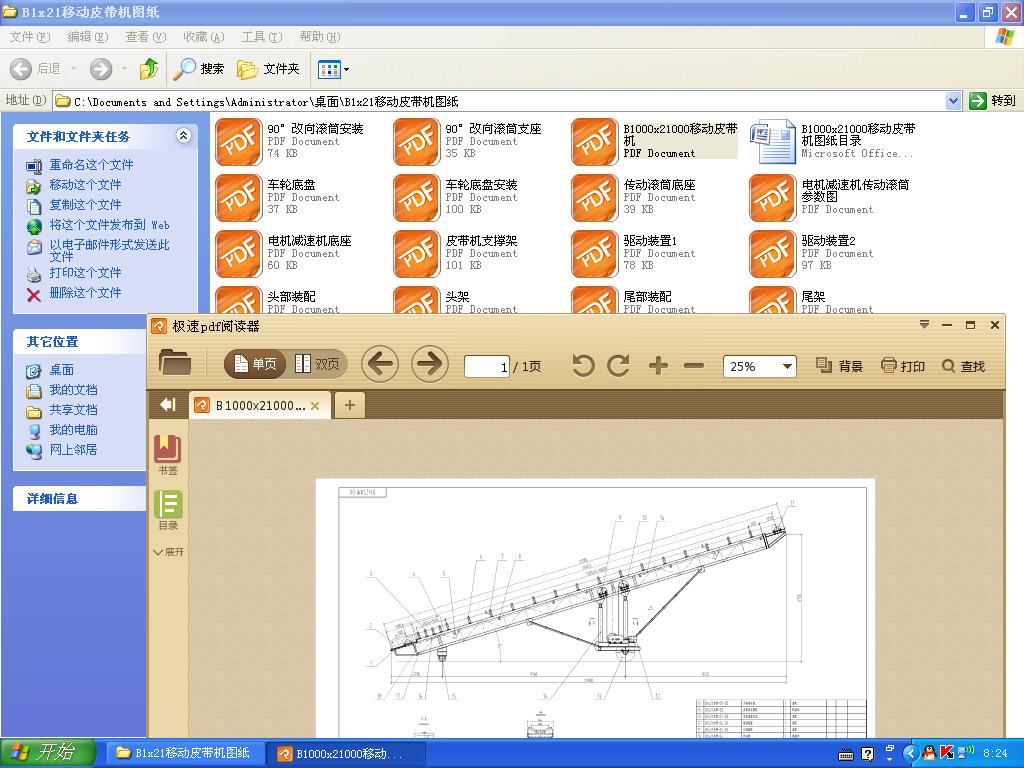The height and width of the screenshot is (768, 1024).
Task: Click 删除这个文件 link
Action: (85, 293)
